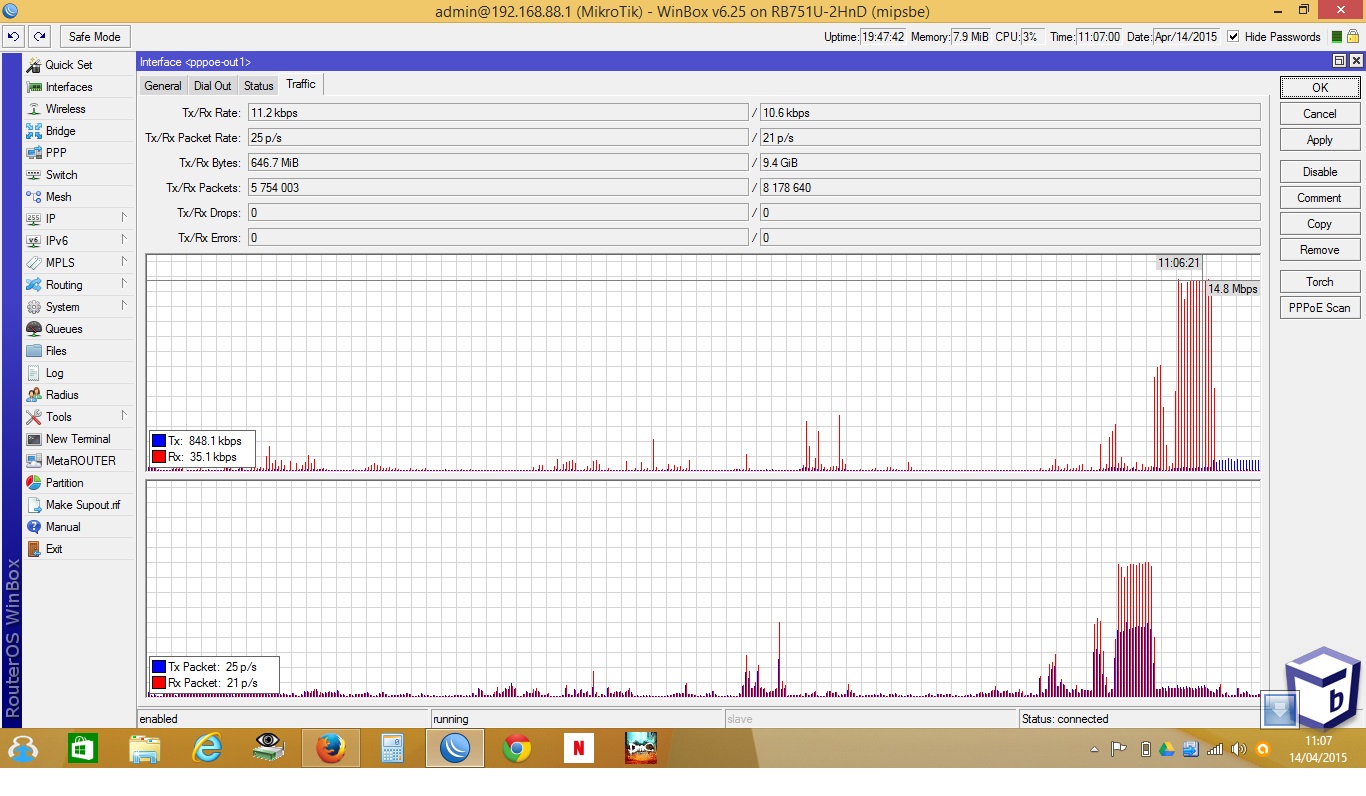Remove the pppoe-out1 interface
The height and width of the screenshot is (796, 1366).
point(1320,250)
